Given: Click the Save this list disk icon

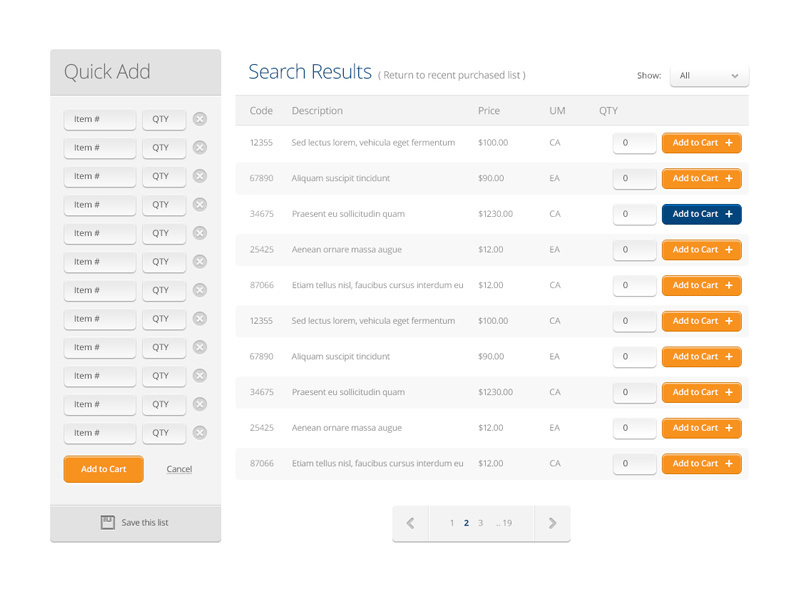Looking at the screenshot, I should tap(106, 521).
